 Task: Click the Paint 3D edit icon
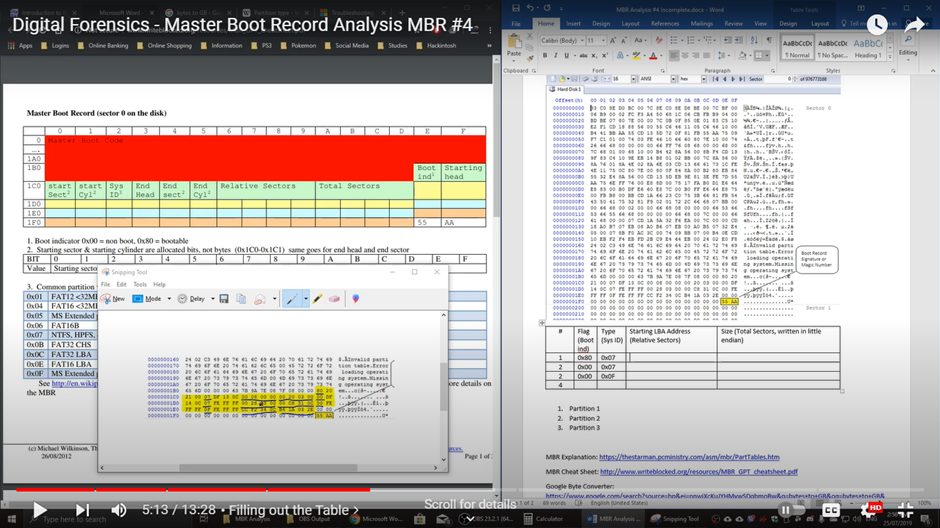pyautogui.click(x=355, y=298)
